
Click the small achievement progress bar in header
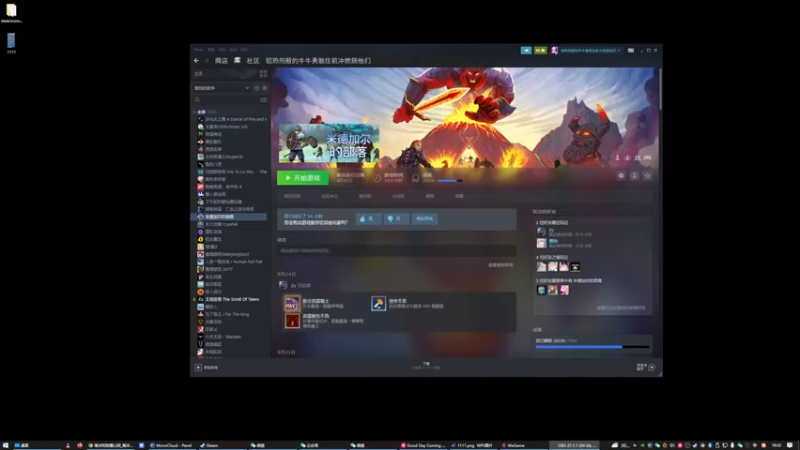coord(449,181)
